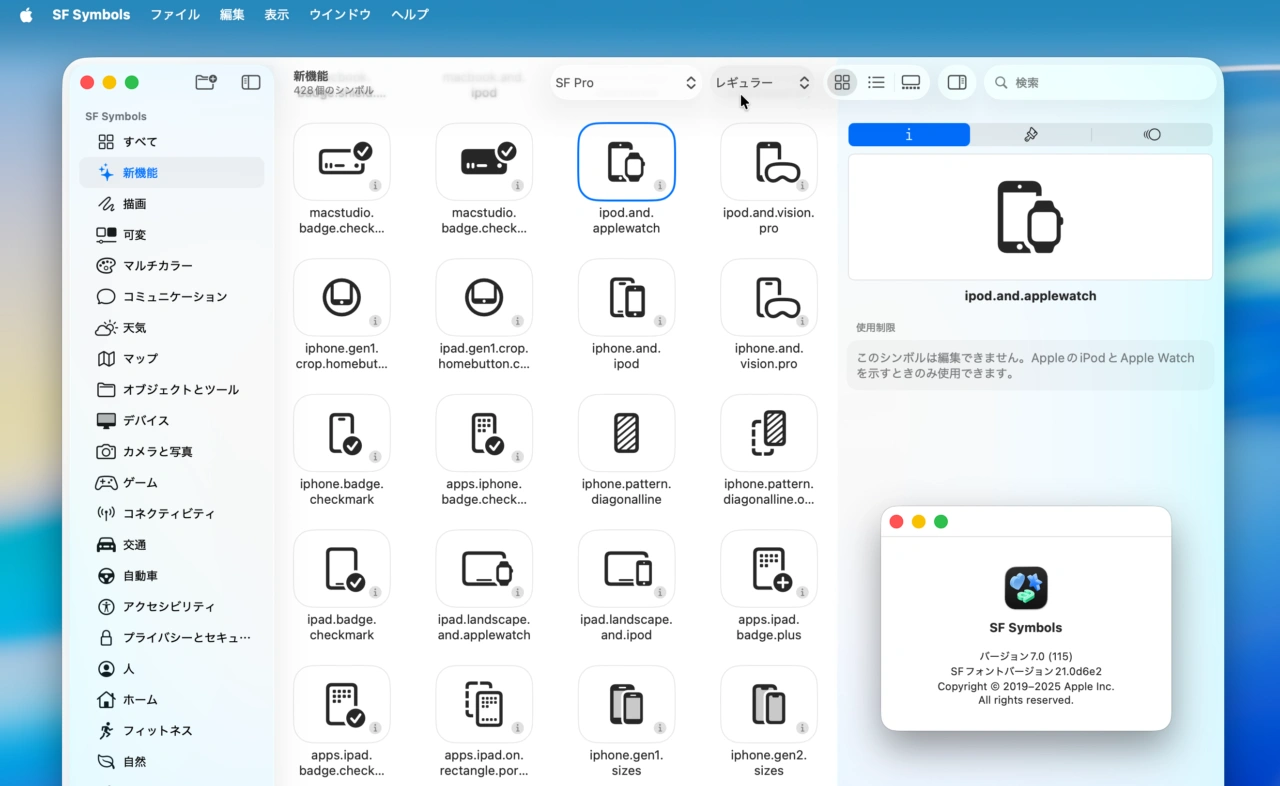Select the info inspector tab

909,135
